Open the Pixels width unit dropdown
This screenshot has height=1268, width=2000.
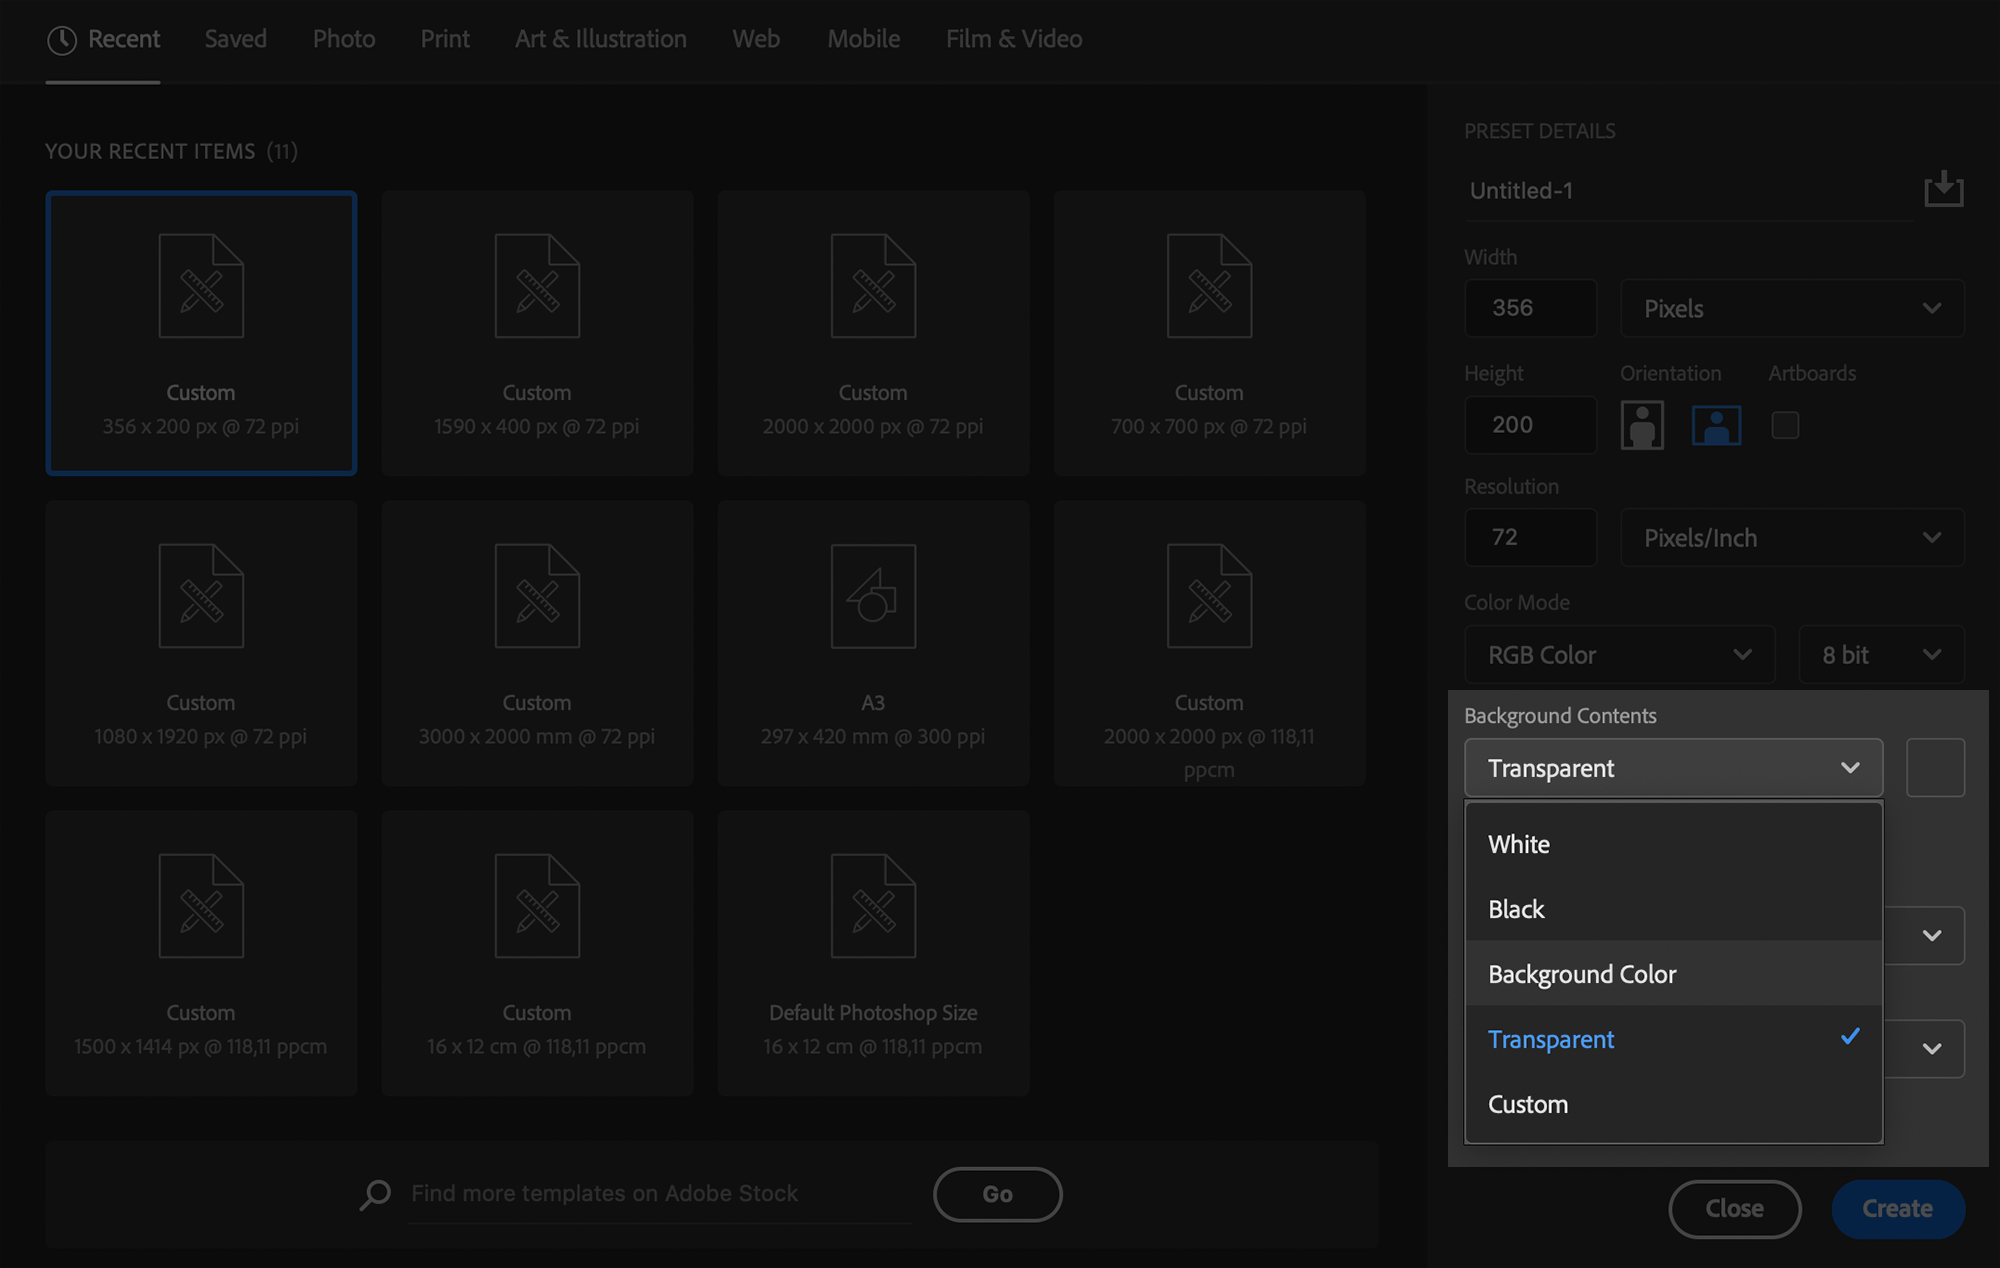pyautogui.click(x=1792, y=308)
